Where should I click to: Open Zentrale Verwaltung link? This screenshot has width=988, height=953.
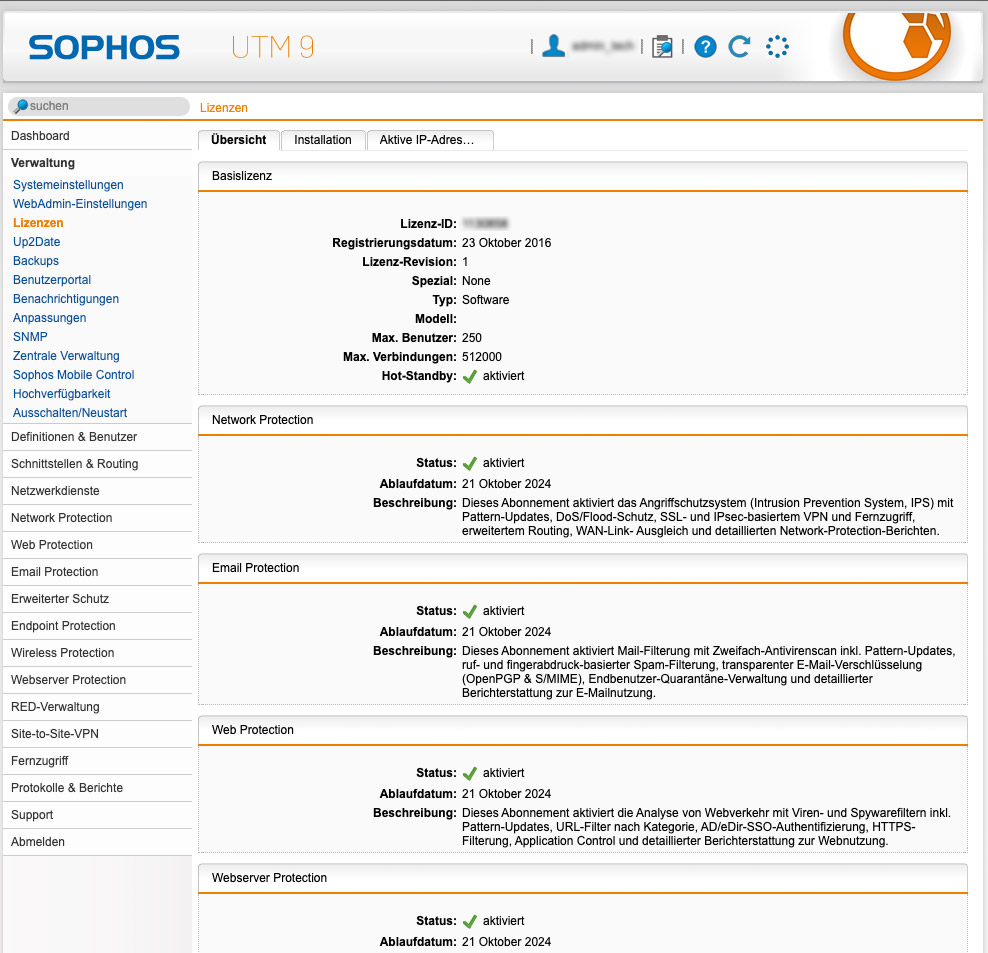(66, 355)
